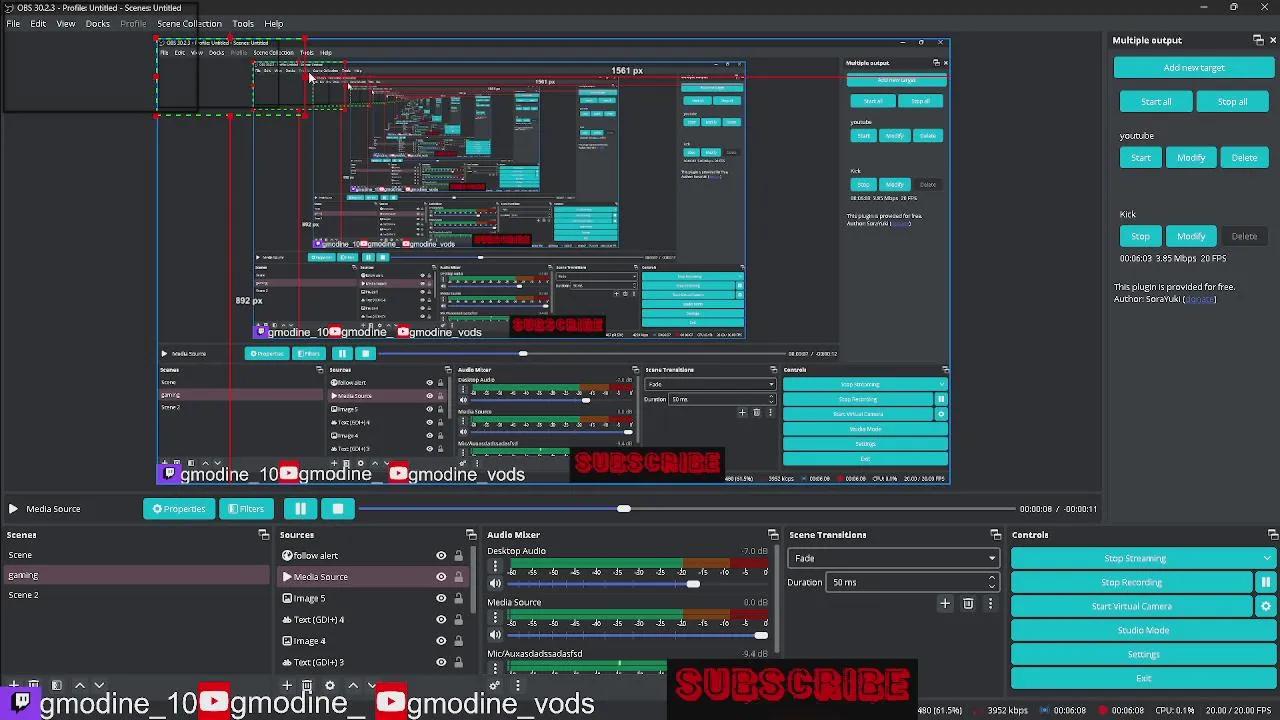This screenshot has width=1280, height=720.
Task: Remove selected source with trash icon
Action: point(307,686)
